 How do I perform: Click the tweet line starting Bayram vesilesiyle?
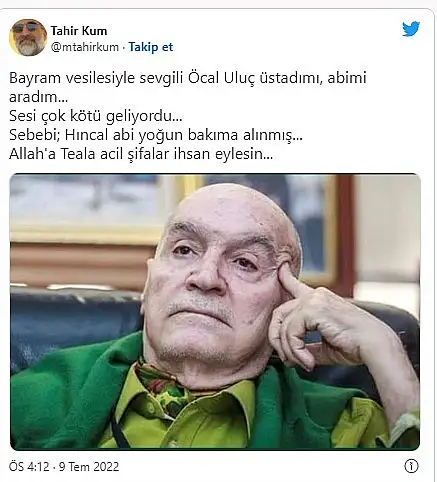[x=188, y=78]
